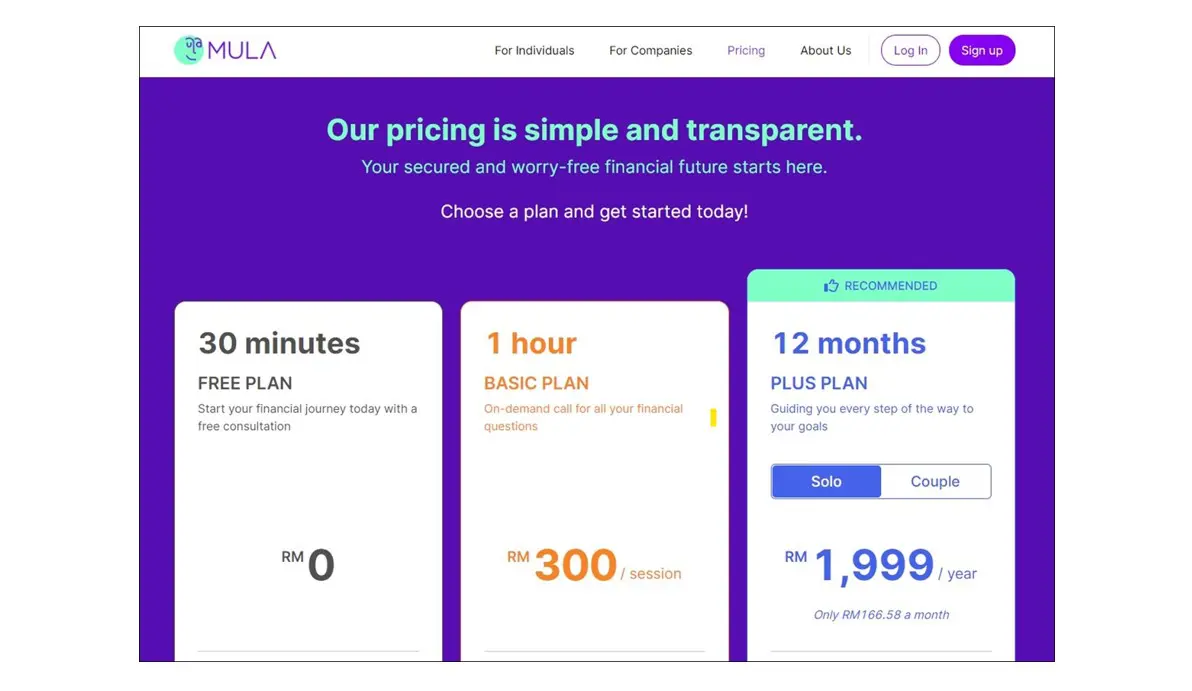
Task: Open the For Companies menu
Action: (650, 51)
